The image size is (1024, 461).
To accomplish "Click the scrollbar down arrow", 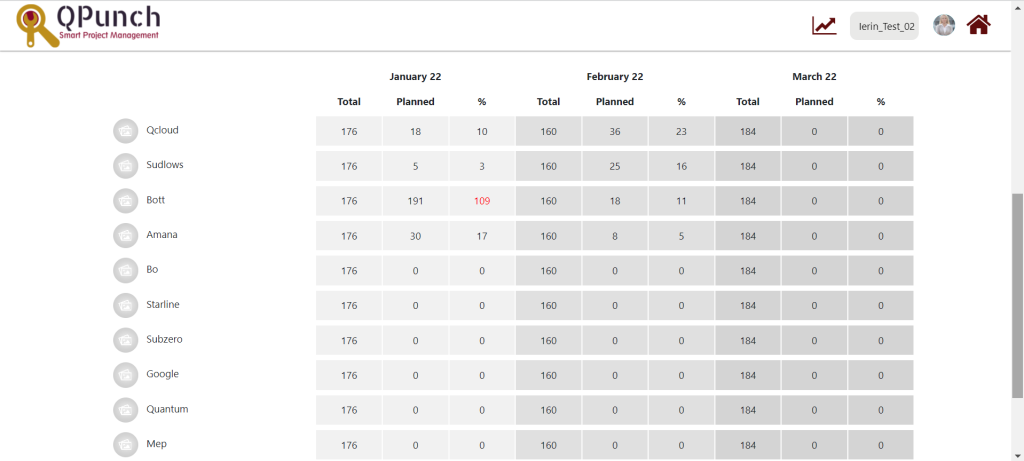I will tap(1017, 454).
